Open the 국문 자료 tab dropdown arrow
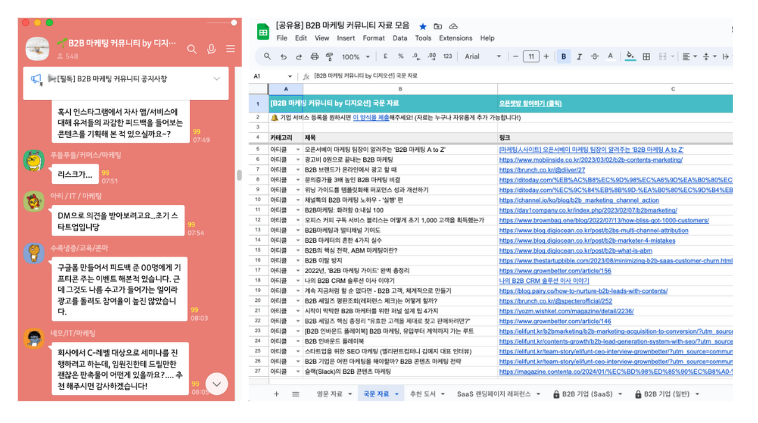Screen dimensions: 758x423 coord(396,394)
